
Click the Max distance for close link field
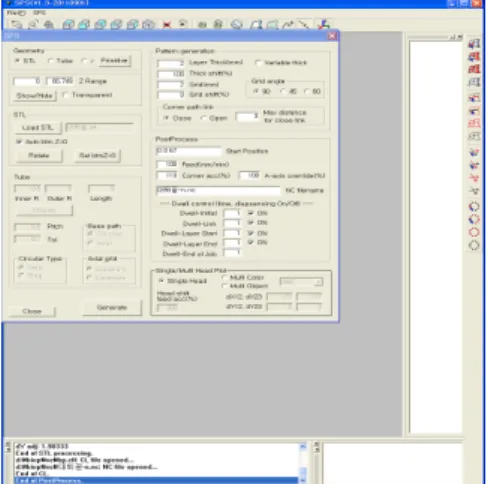247,116
